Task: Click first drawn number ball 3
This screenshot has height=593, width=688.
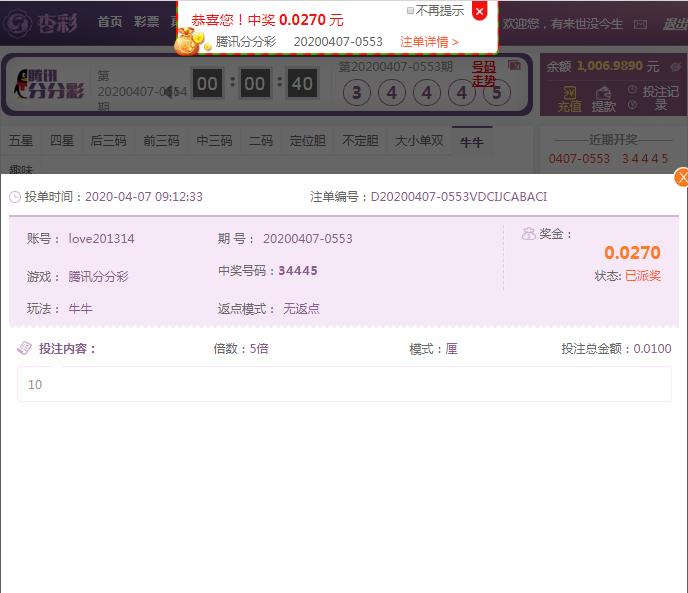Action: (x=357, y=93)
